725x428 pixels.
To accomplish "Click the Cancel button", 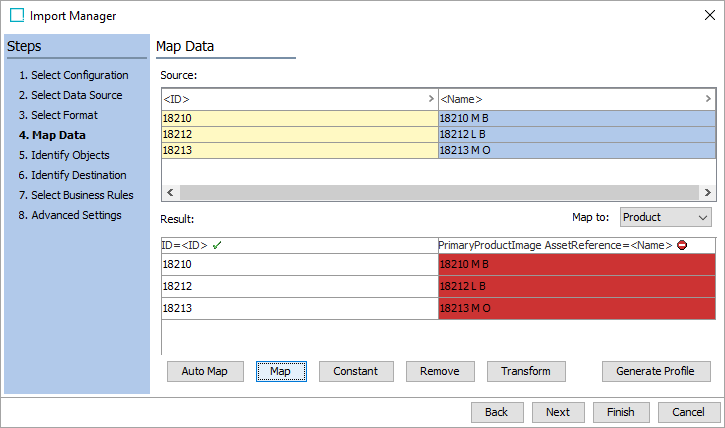I will (x=689, y=412).
